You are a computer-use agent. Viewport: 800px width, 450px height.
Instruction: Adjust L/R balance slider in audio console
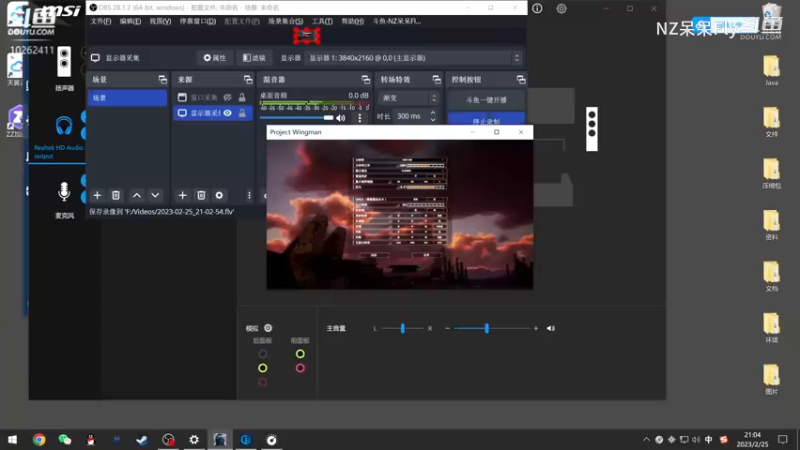click(x=403, y=328)
